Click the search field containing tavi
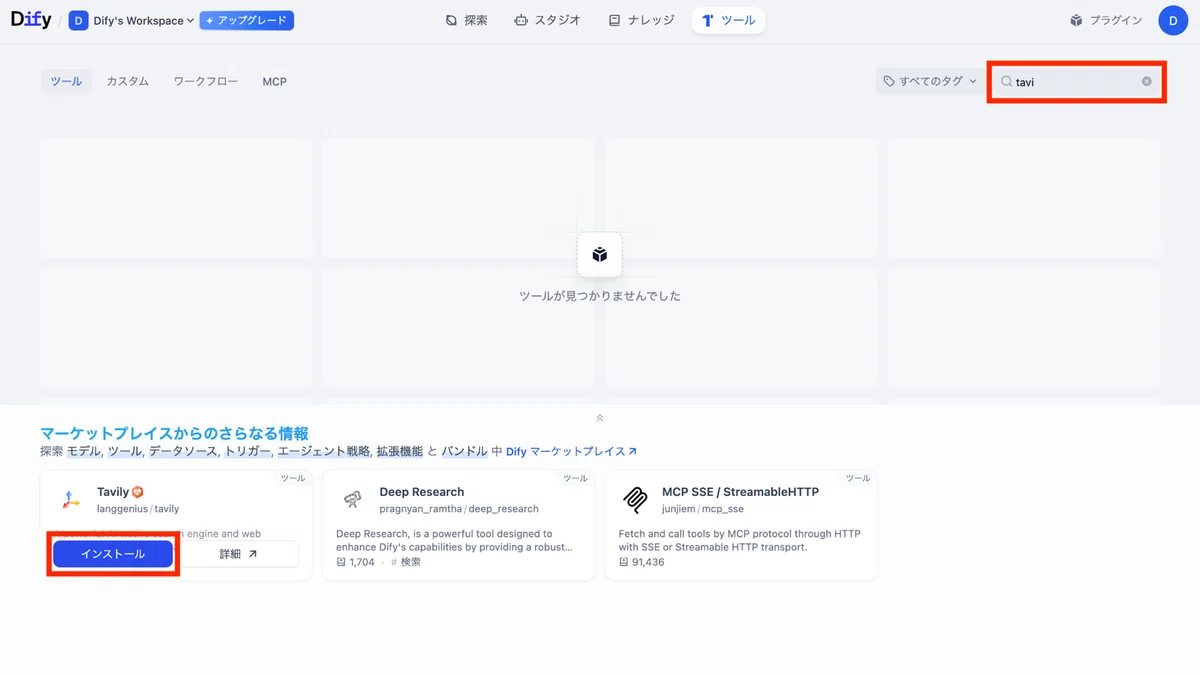Viewport: 1200px width, 674px height. point(1077,81)
